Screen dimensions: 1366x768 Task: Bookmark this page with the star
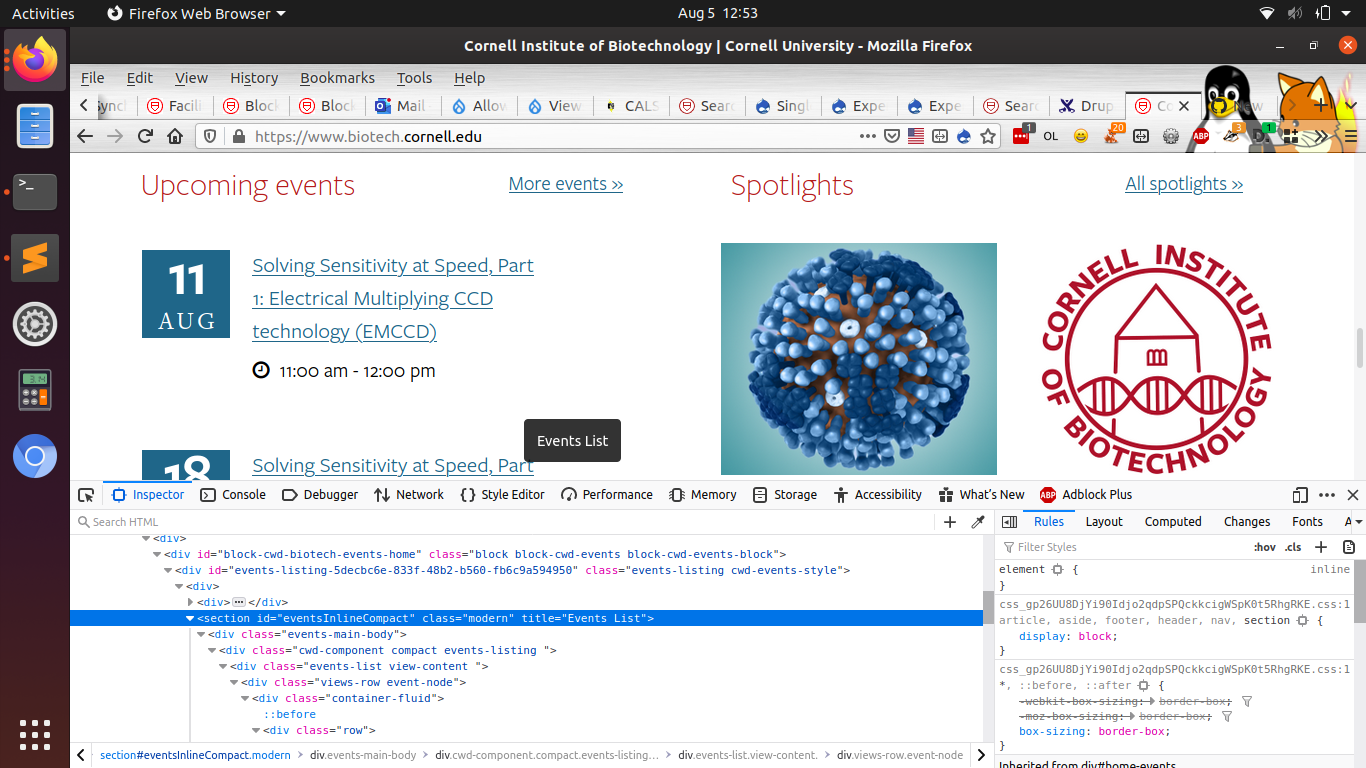point(988,136)
